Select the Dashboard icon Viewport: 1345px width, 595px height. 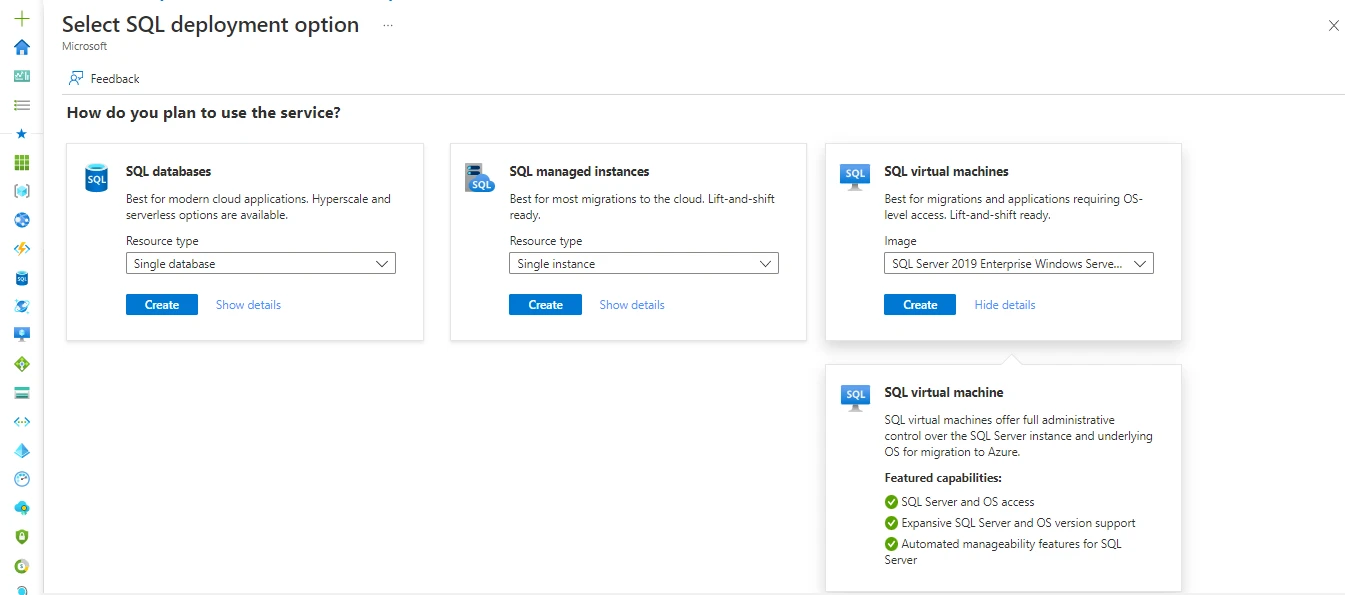click(21, 75)
